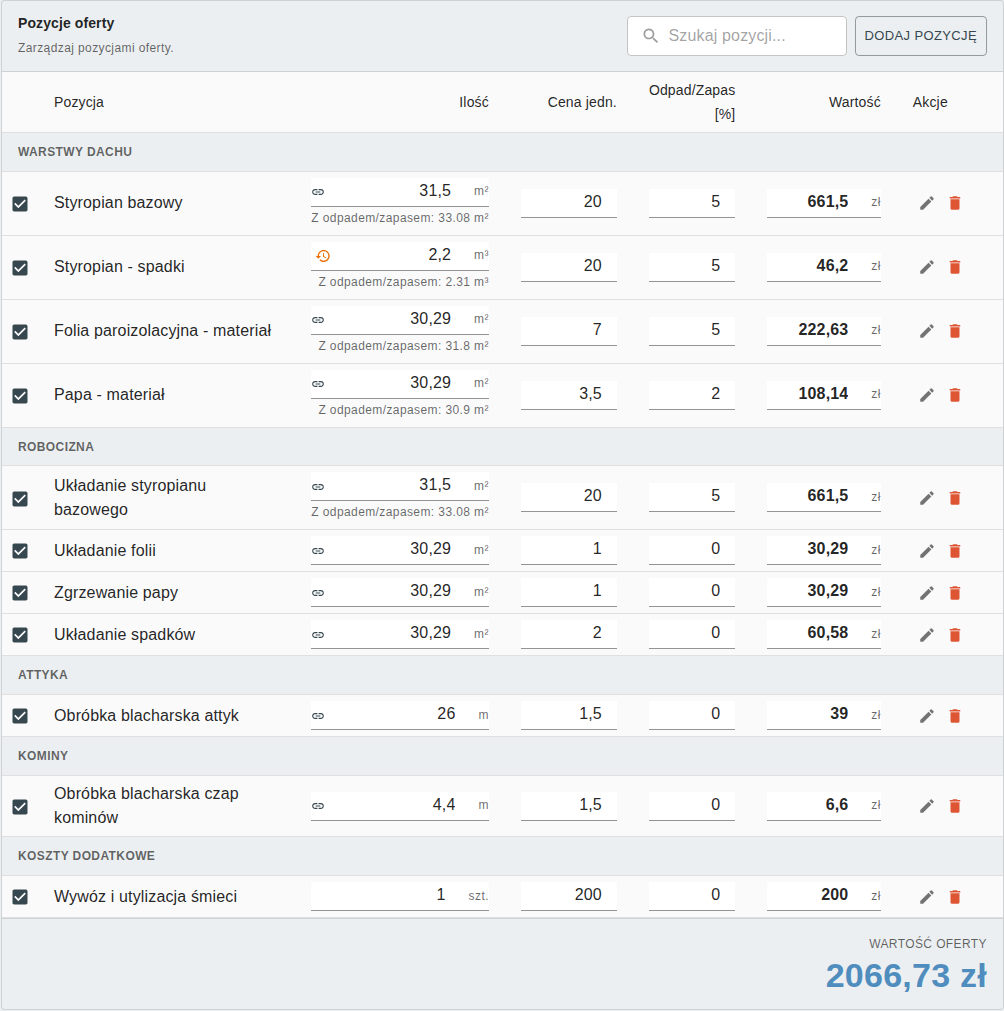Click link icon beside Papa - materiał quantity
The image size is (1004, 1011).
(318, 384)
